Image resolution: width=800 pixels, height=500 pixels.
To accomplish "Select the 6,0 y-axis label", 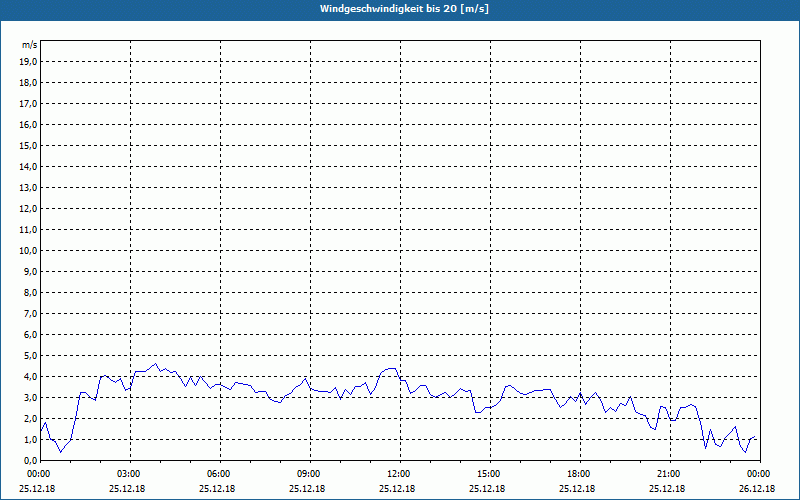I will 31,334.
